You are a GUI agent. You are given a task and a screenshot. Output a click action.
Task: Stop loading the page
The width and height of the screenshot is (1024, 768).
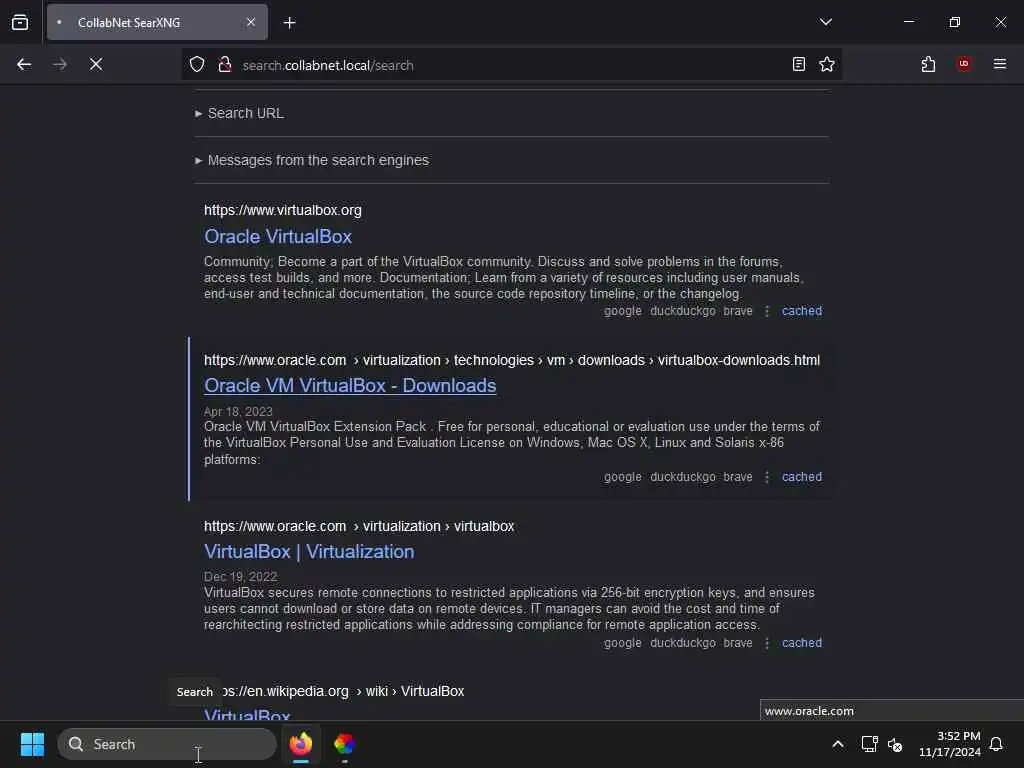click(96, 64)
